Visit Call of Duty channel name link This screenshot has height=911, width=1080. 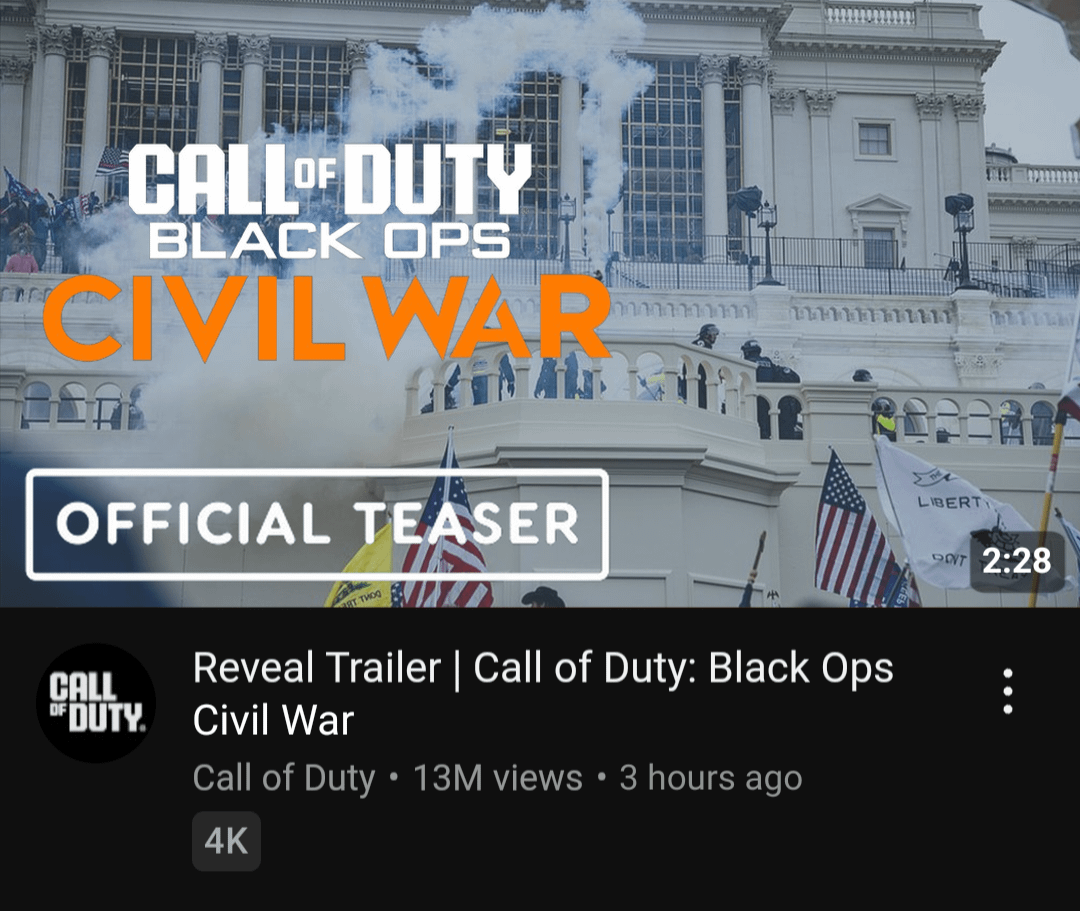[x=284, y=778]
